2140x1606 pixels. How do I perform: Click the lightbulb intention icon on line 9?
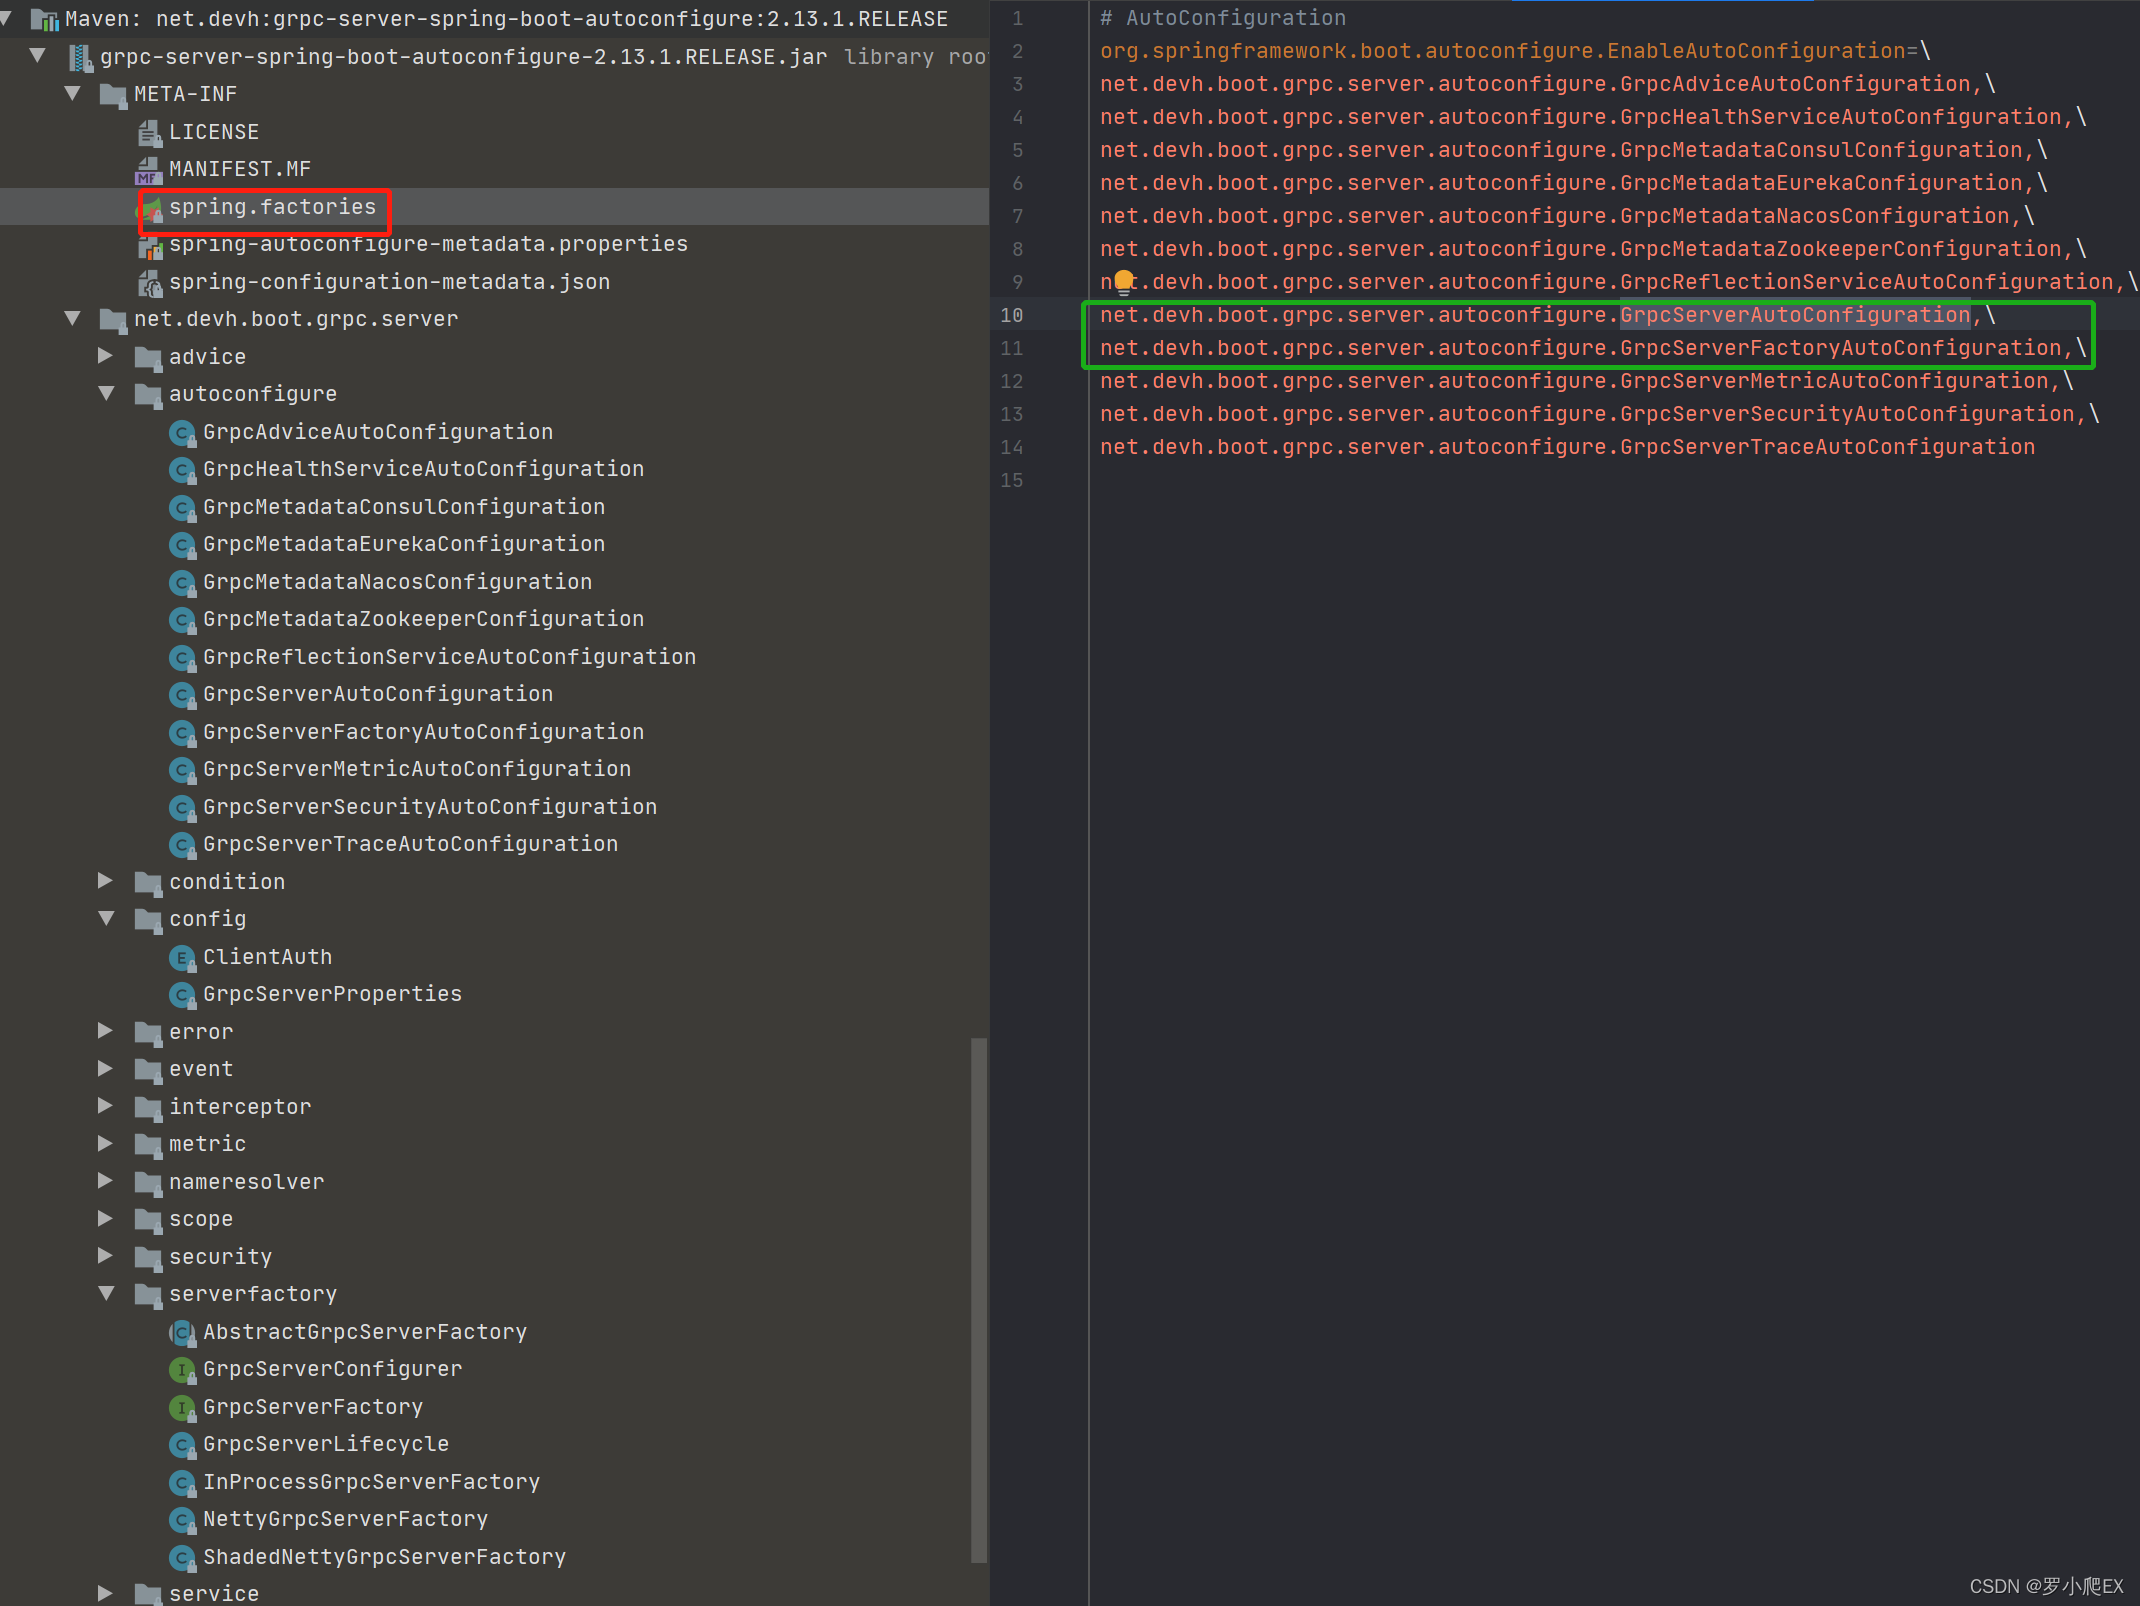(1122, 282)
